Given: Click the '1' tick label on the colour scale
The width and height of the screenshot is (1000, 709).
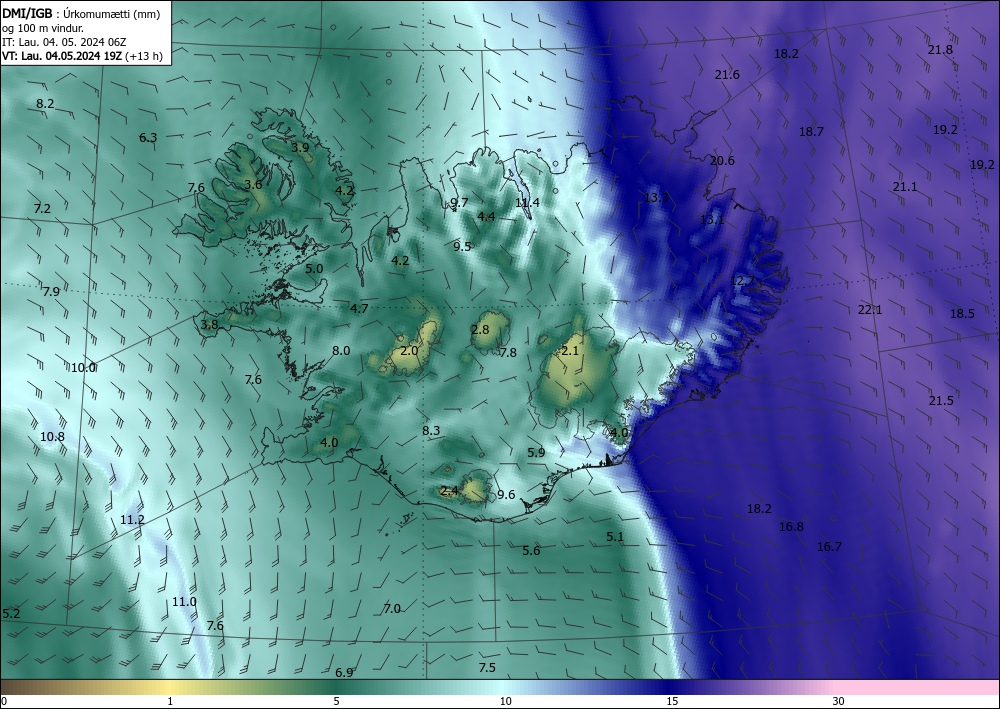Looking at the screenshot, I should [x=170, y=701].
